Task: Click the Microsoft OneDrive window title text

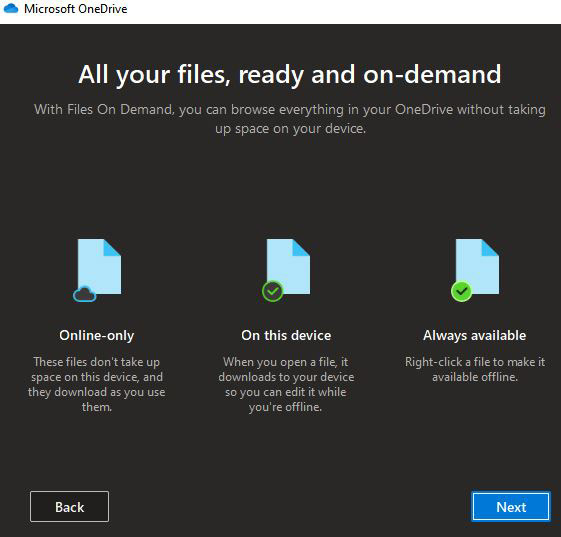Action: 75,9
